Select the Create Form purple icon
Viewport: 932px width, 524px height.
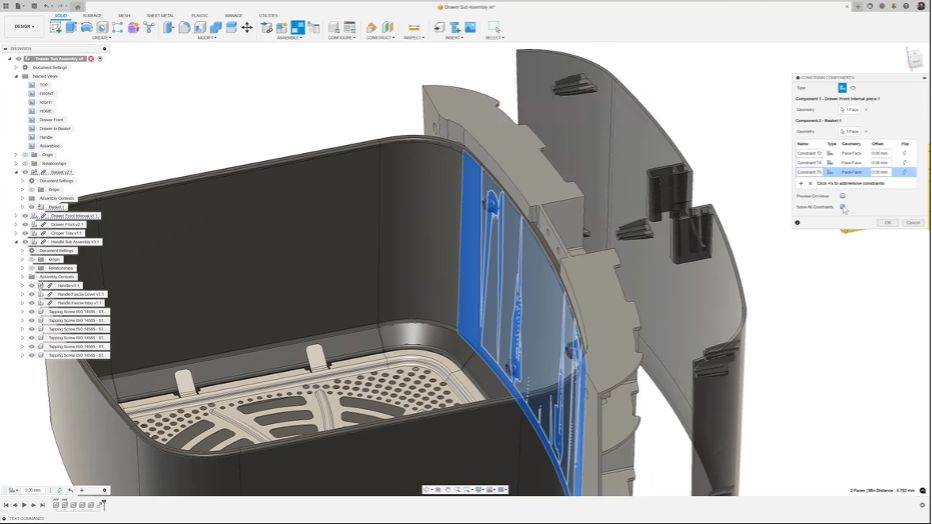(x=133, y=27)
